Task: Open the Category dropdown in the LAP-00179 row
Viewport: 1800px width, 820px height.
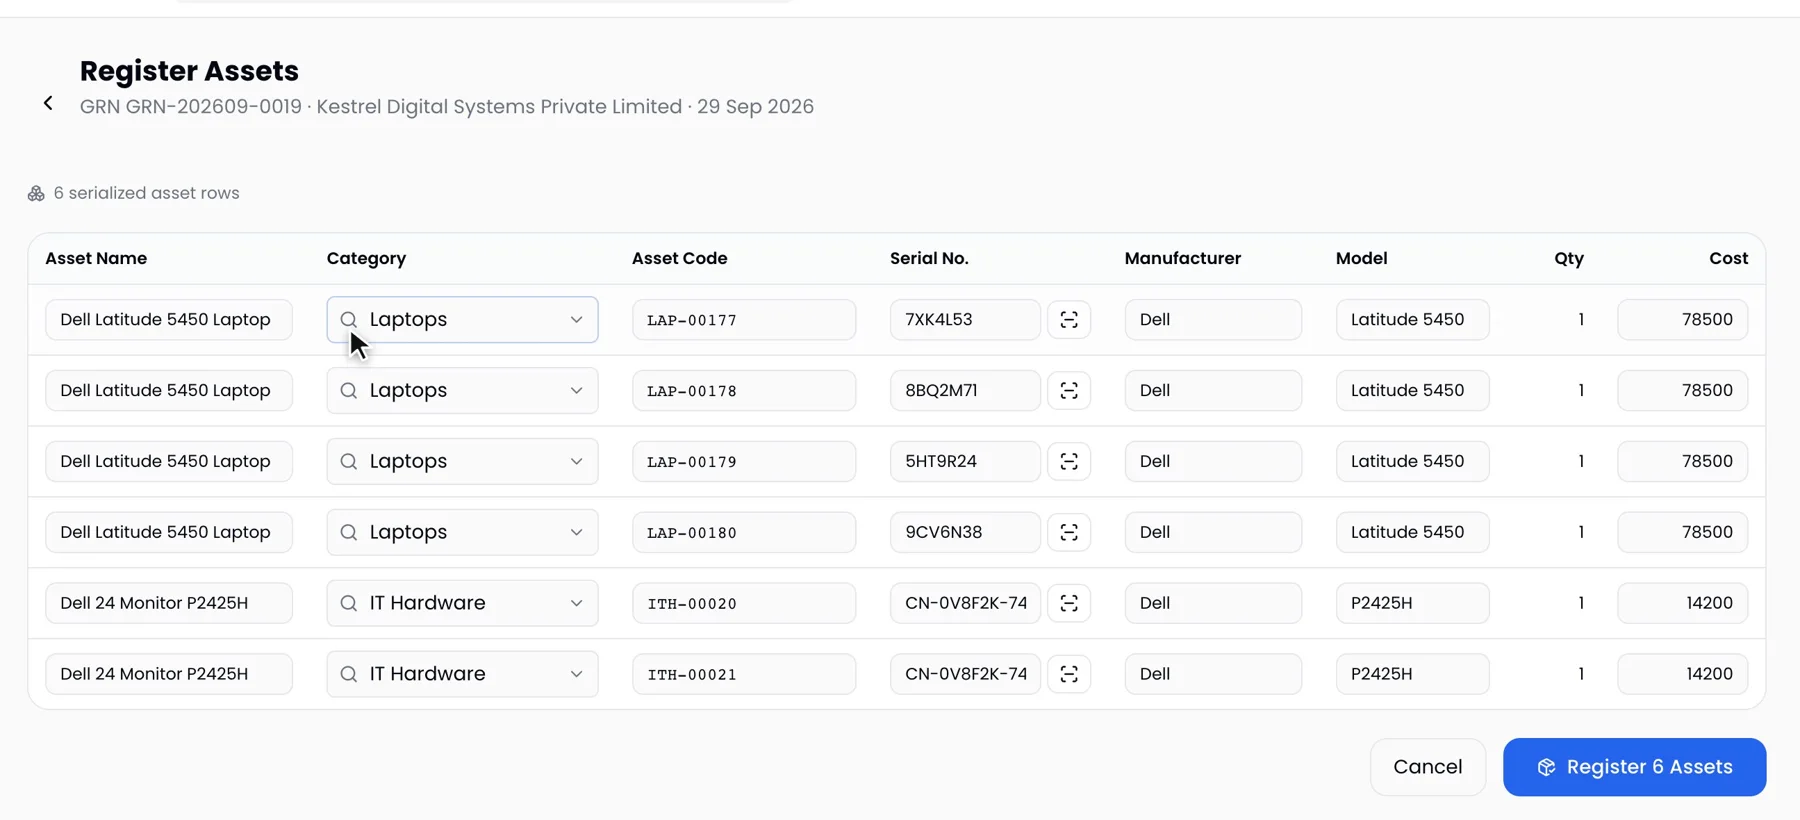Action: point(462,462)
